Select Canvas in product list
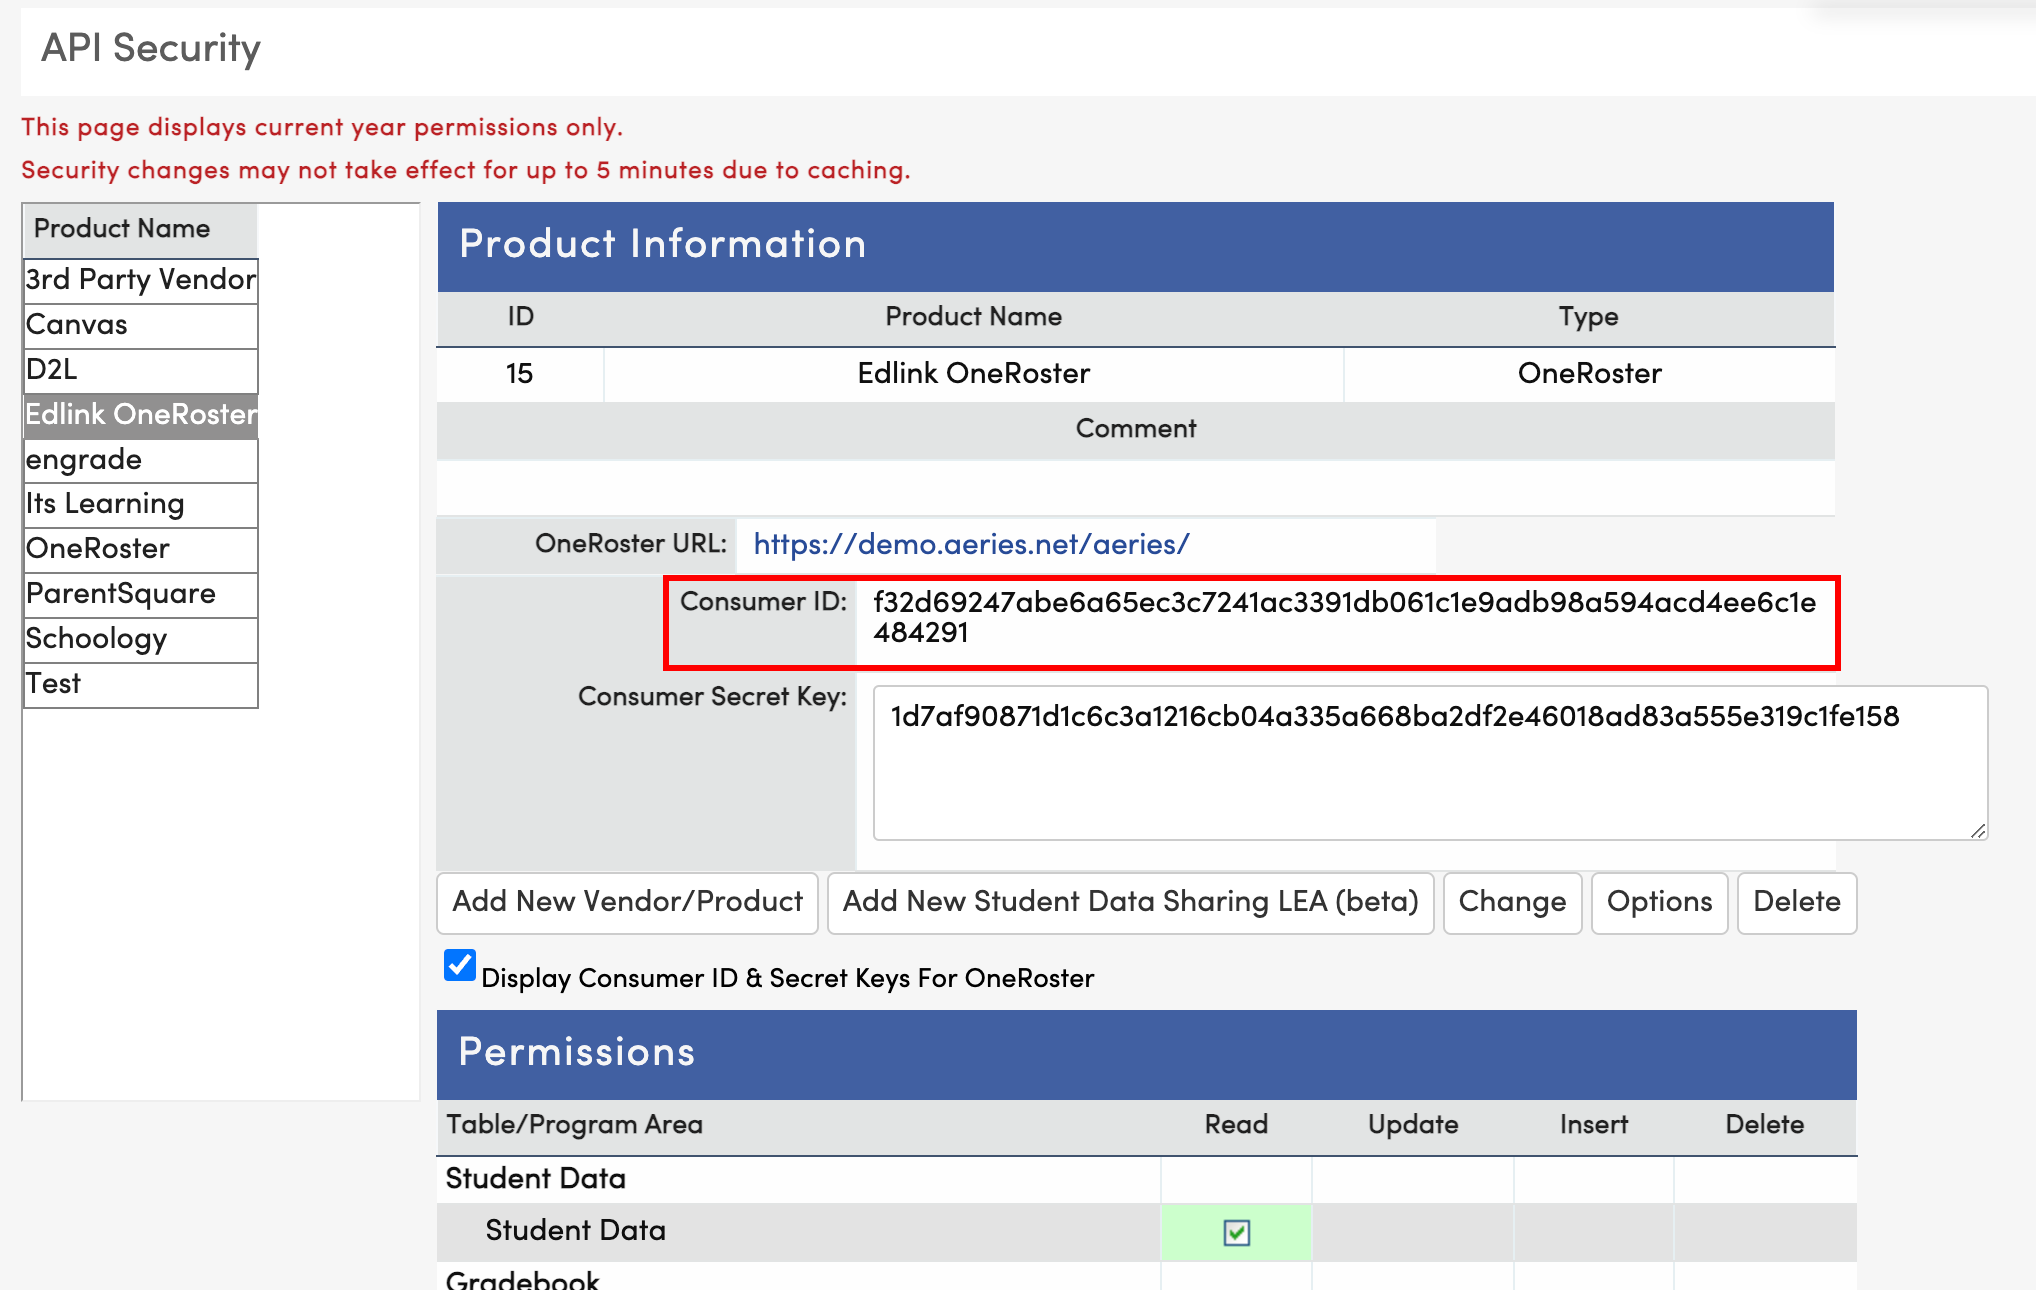Screen dimensions: 2036x1290 141,325
